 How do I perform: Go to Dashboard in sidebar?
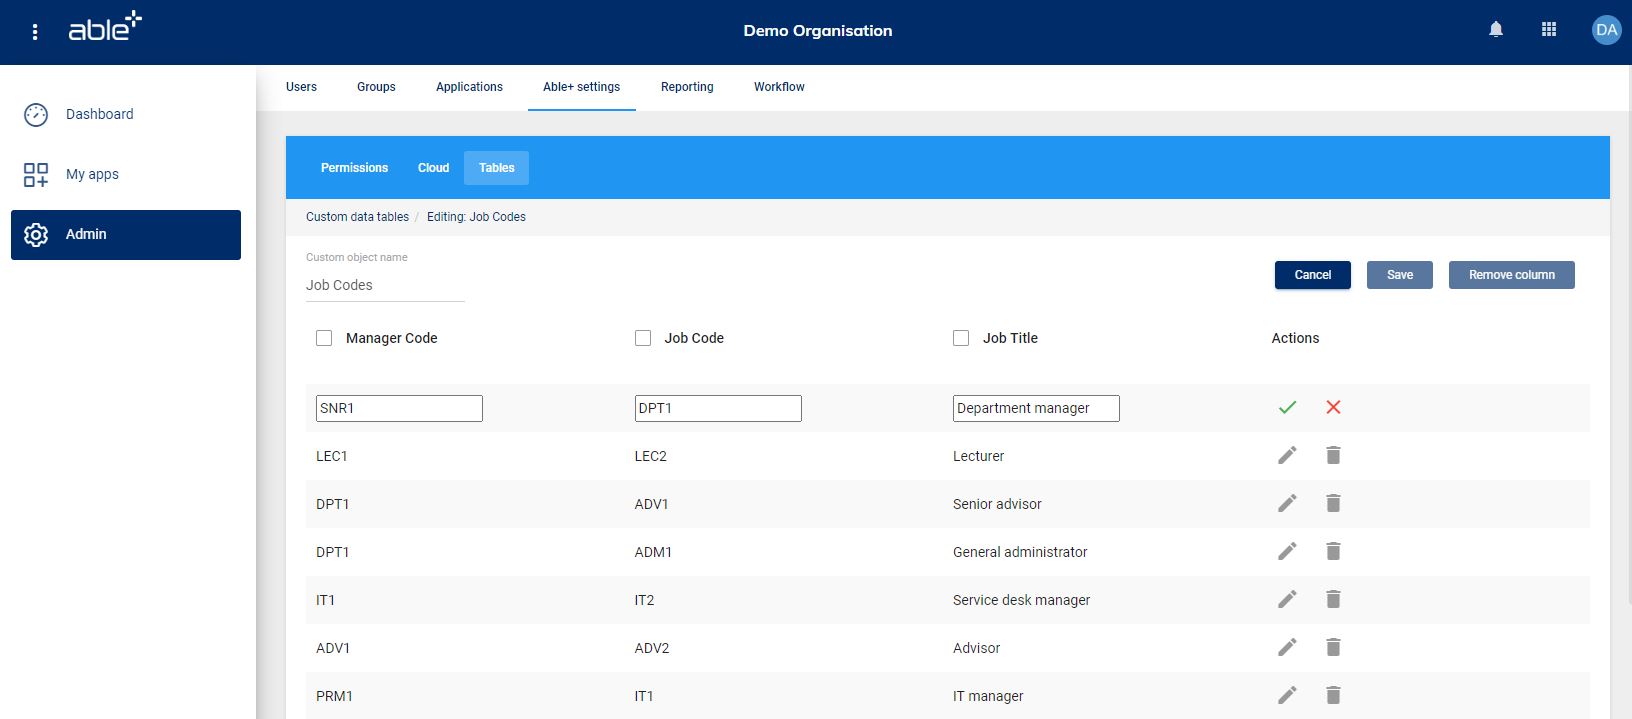click(x=99, y=114)
